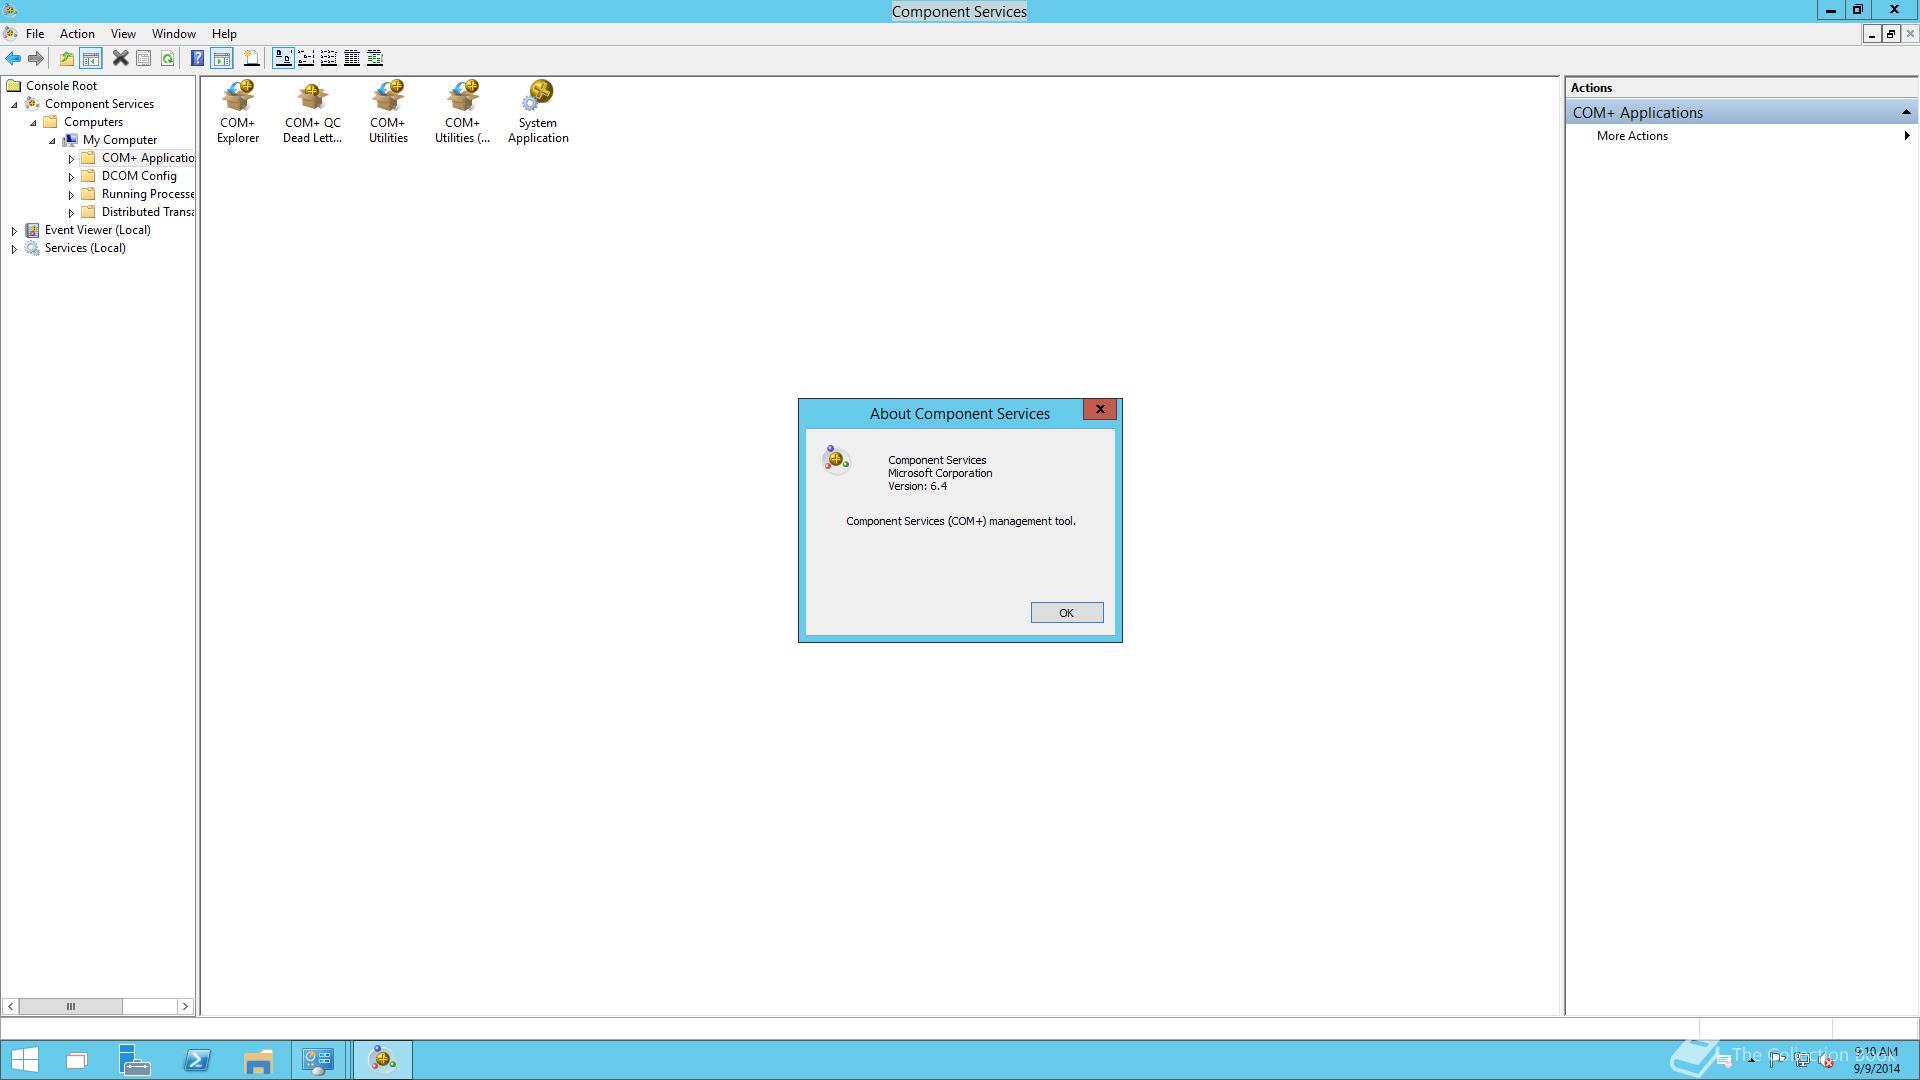Expand the Distributed Transaction tree node
This screenshot has width=1920, height=1080.
pos(71,213)
